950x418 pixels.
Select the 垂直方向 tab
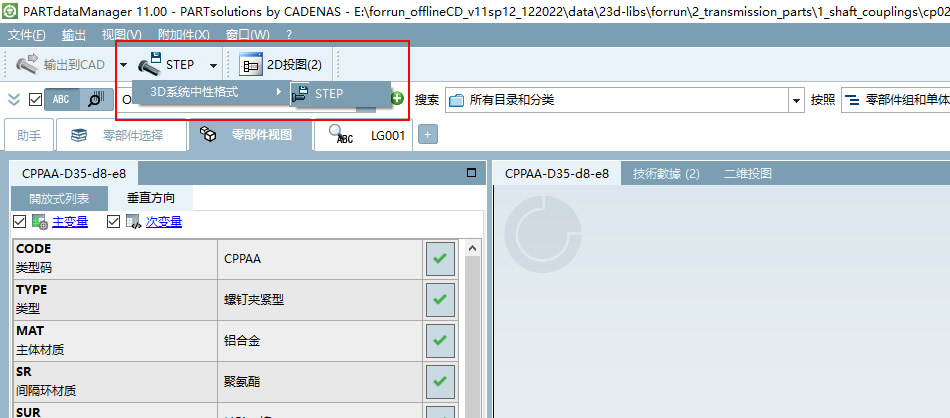[x=151, y=198]
